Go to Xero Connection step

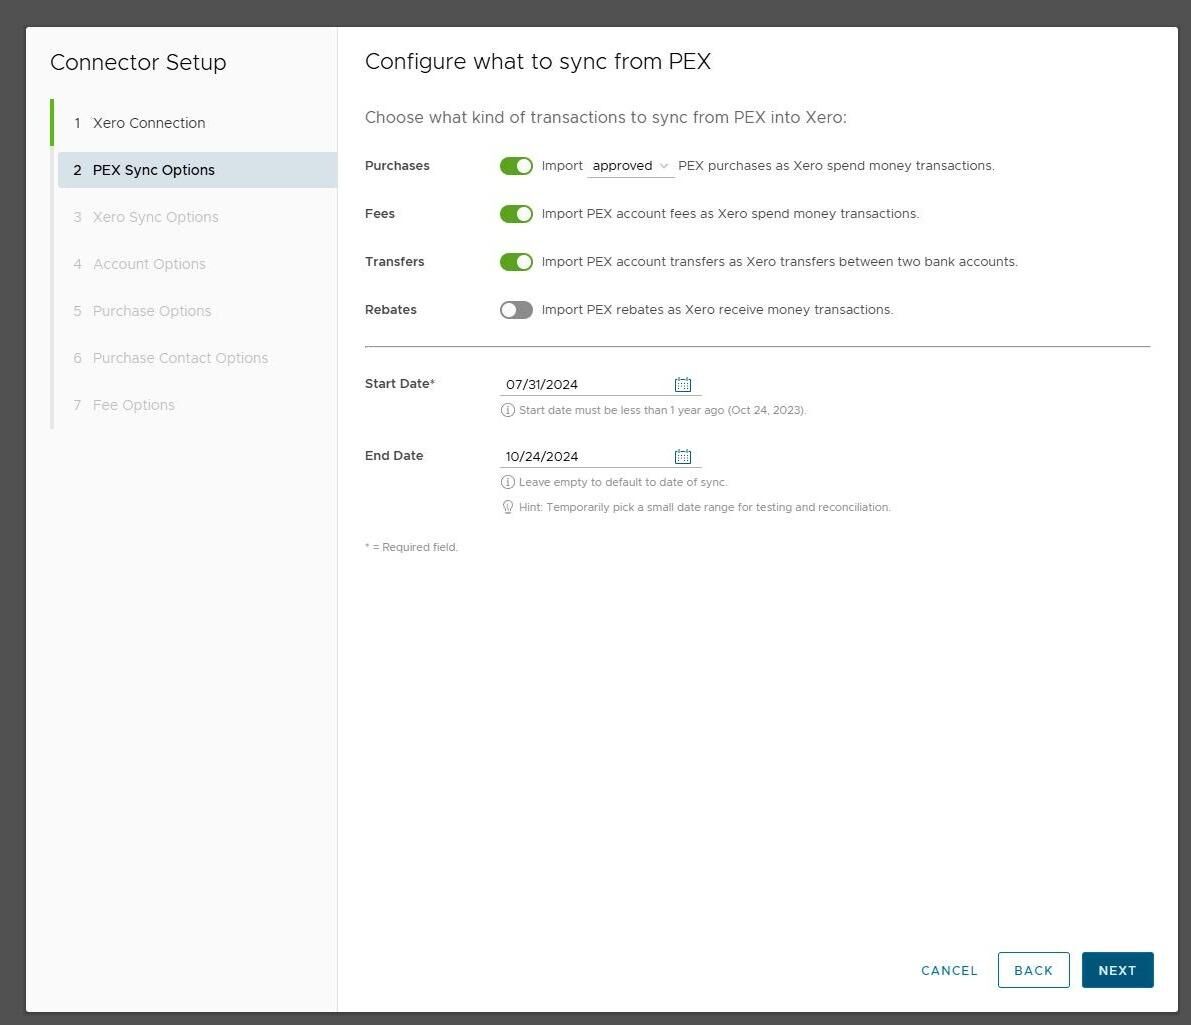click(149, 123)
